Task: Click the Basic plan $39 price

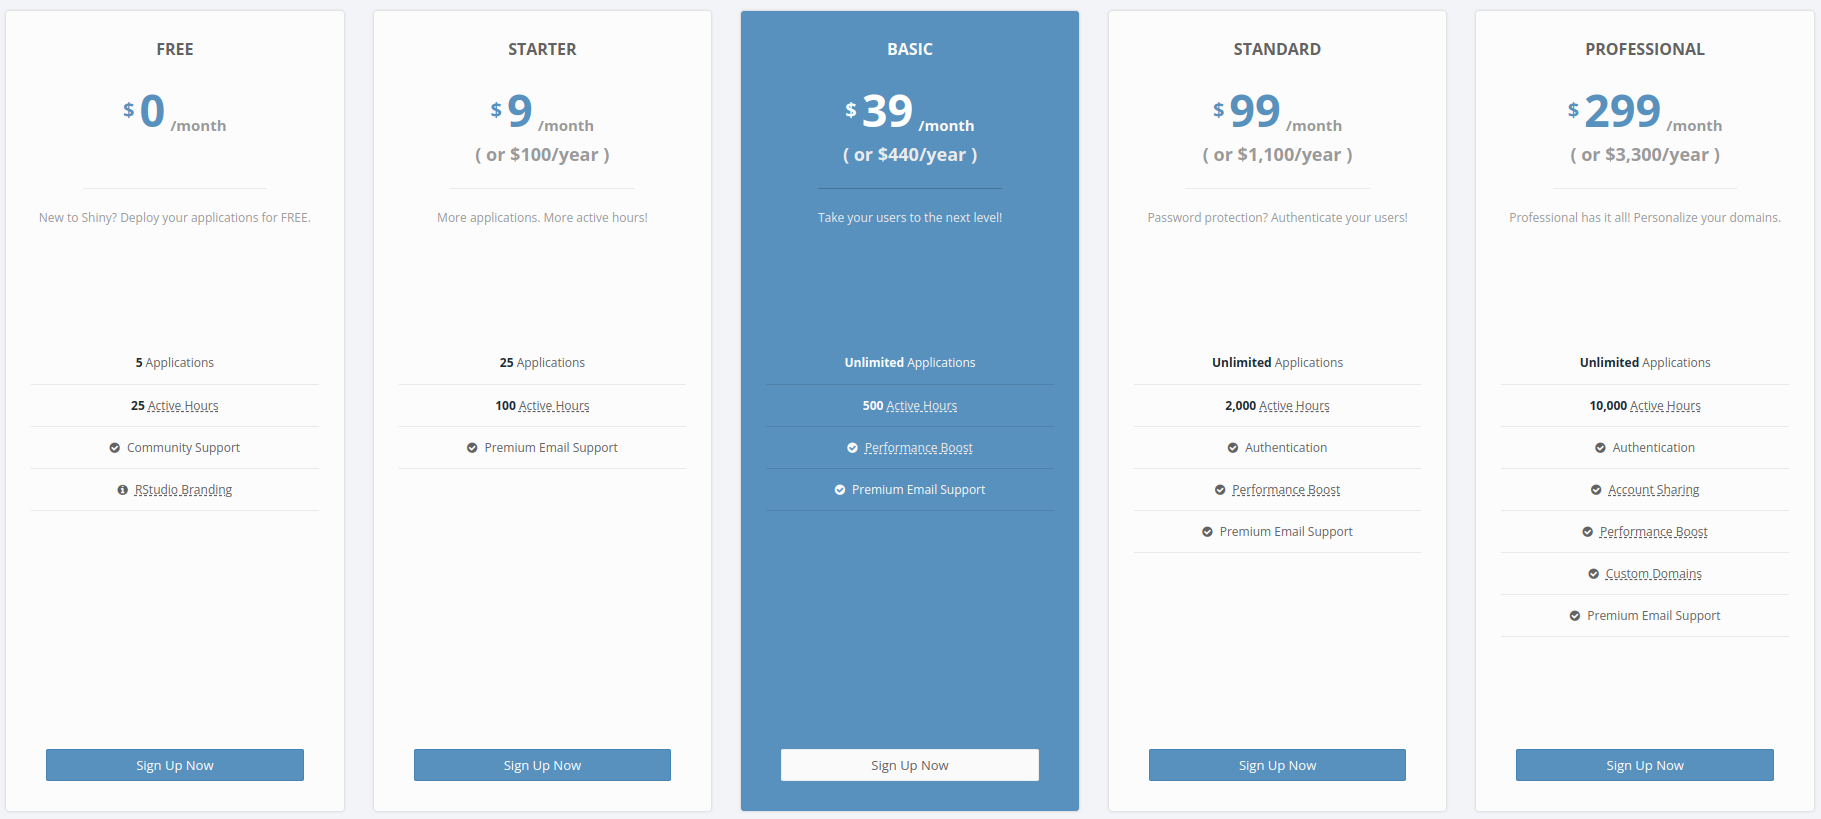Action: [x=887, y=112]
